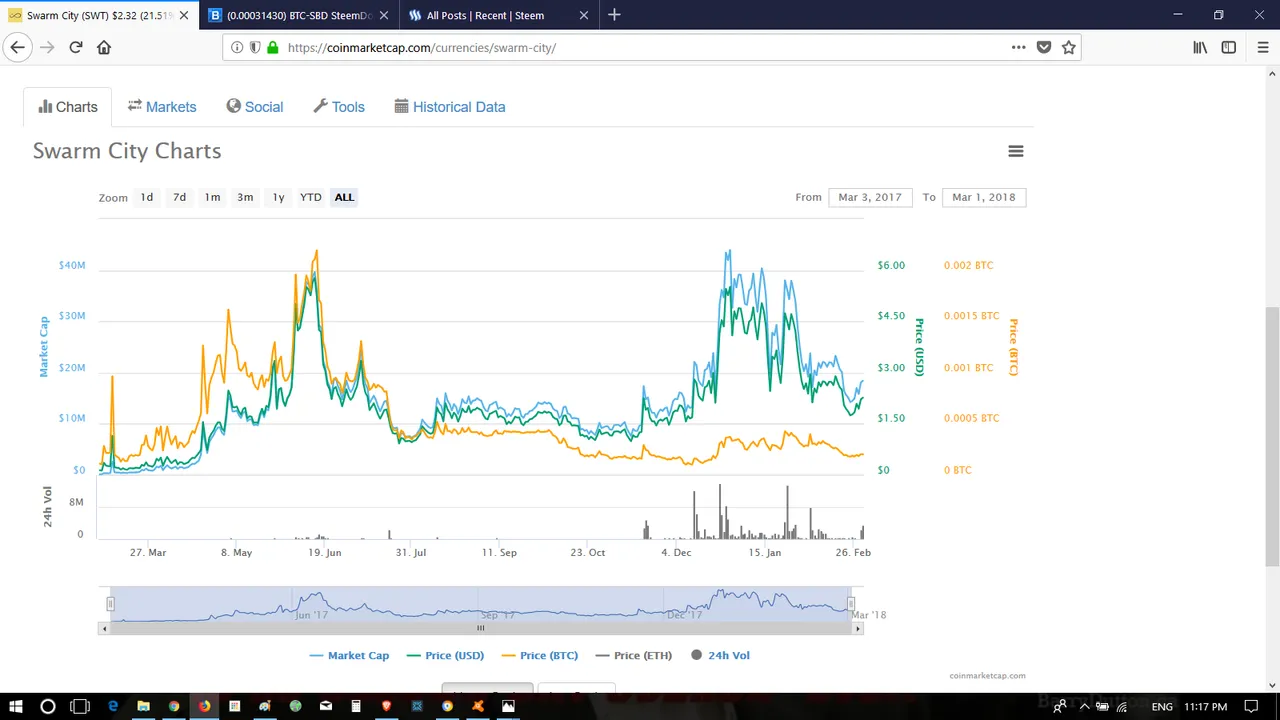Set chart zoom to ALL
The height and width of the screenshot is (720, 1280).
tap(344, 197)
